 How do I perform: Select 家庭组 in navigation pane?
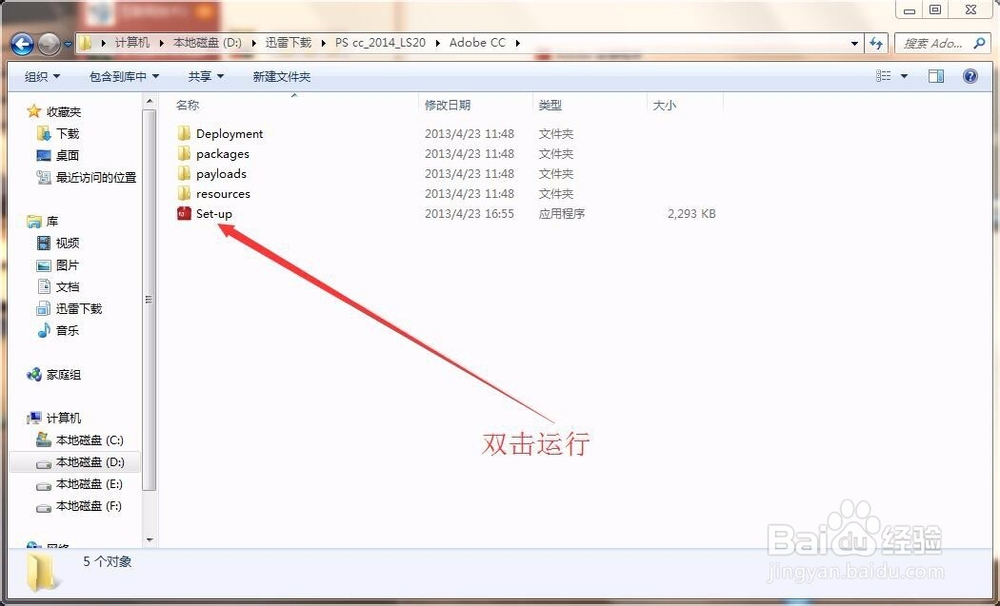point(64,374)
